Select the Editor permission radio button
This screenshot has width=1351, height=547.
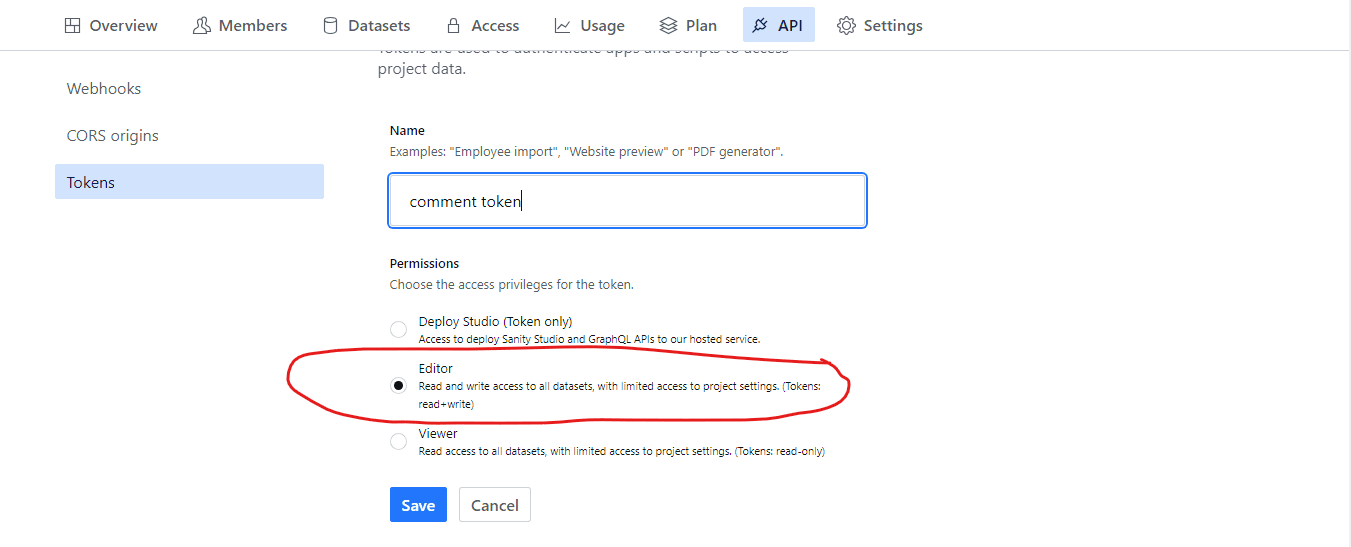[398, 386]
